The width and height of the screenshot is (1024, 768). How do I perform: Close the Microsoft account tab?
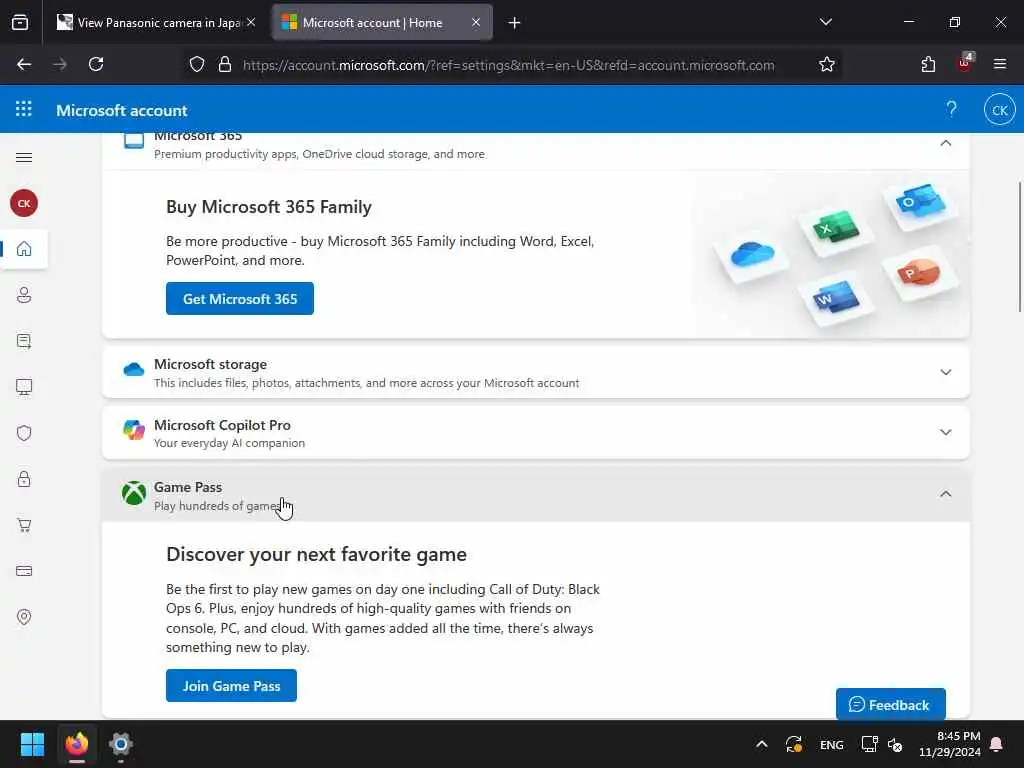tap(476, 22)
